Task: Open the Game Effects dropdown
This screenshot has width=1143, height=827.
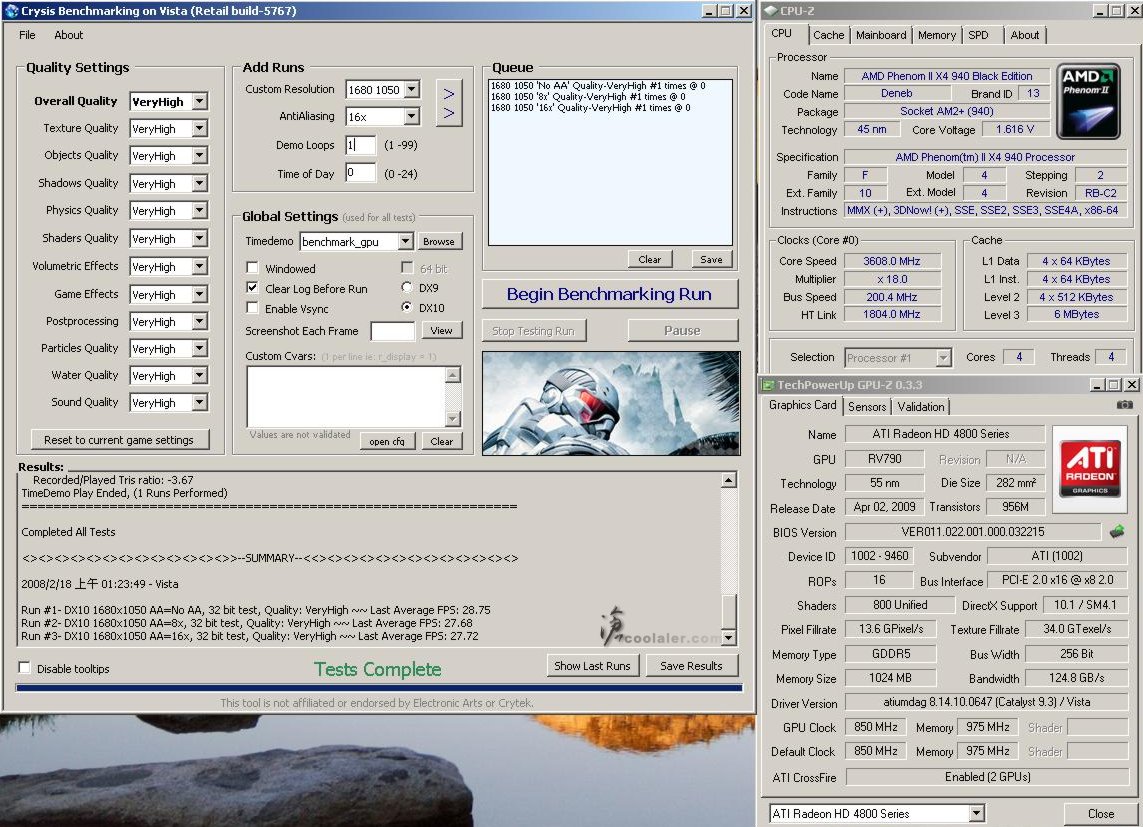Action: point(199,294)
